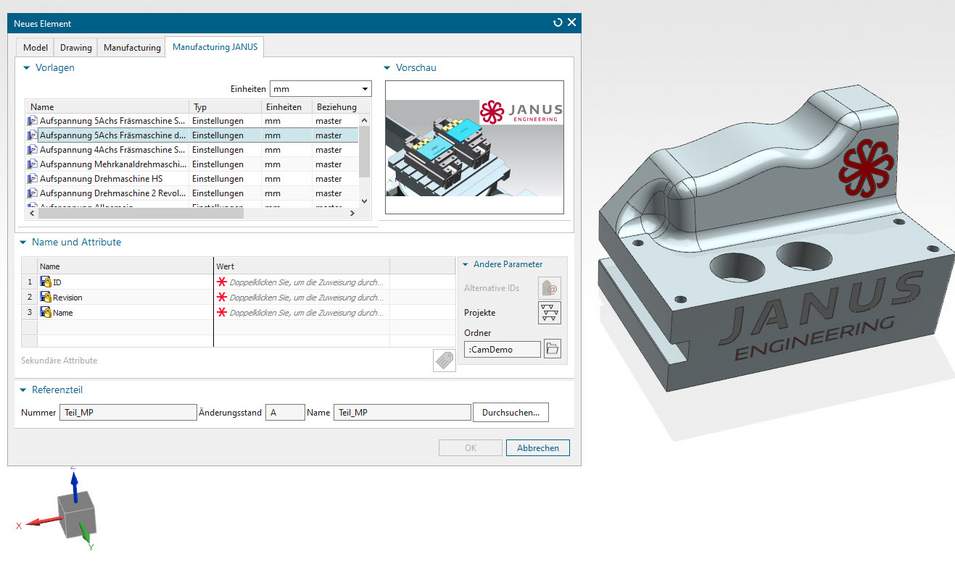
Task: Click the Nummer field with Teil_MP
Action: point(128,412)
